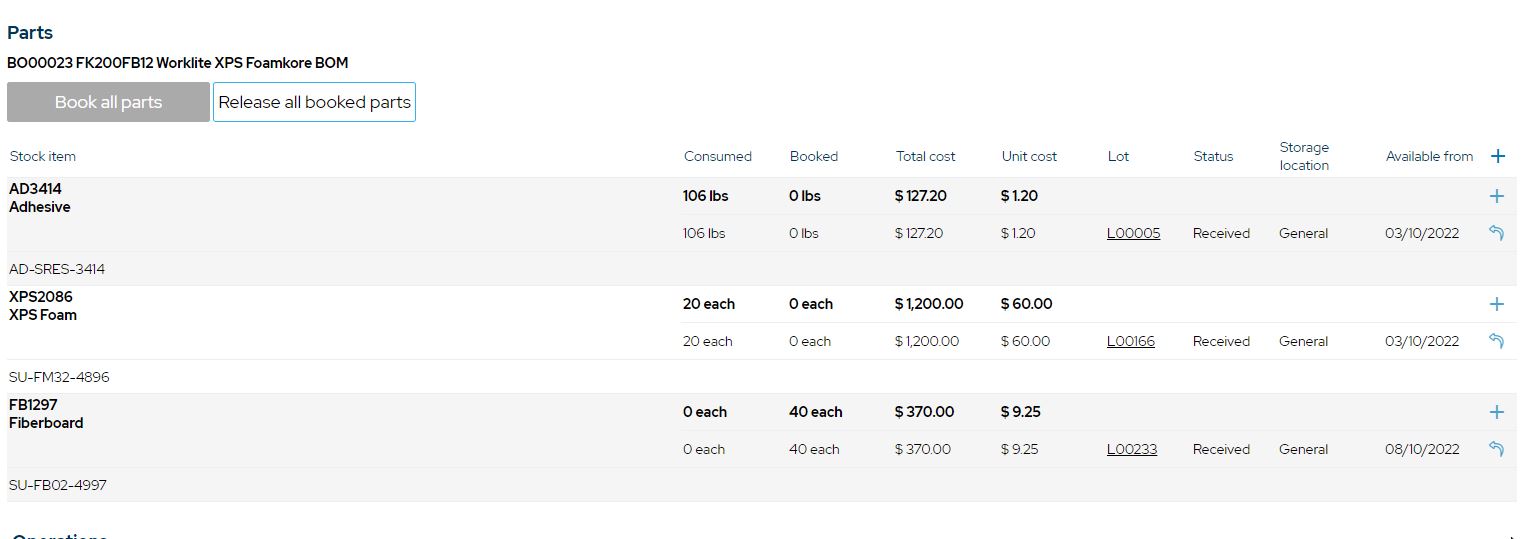Image resolution: width=1540 pixels, height=539 pixels.
Task: Click the plus icon in the table header
Action: pos(1497,156)
